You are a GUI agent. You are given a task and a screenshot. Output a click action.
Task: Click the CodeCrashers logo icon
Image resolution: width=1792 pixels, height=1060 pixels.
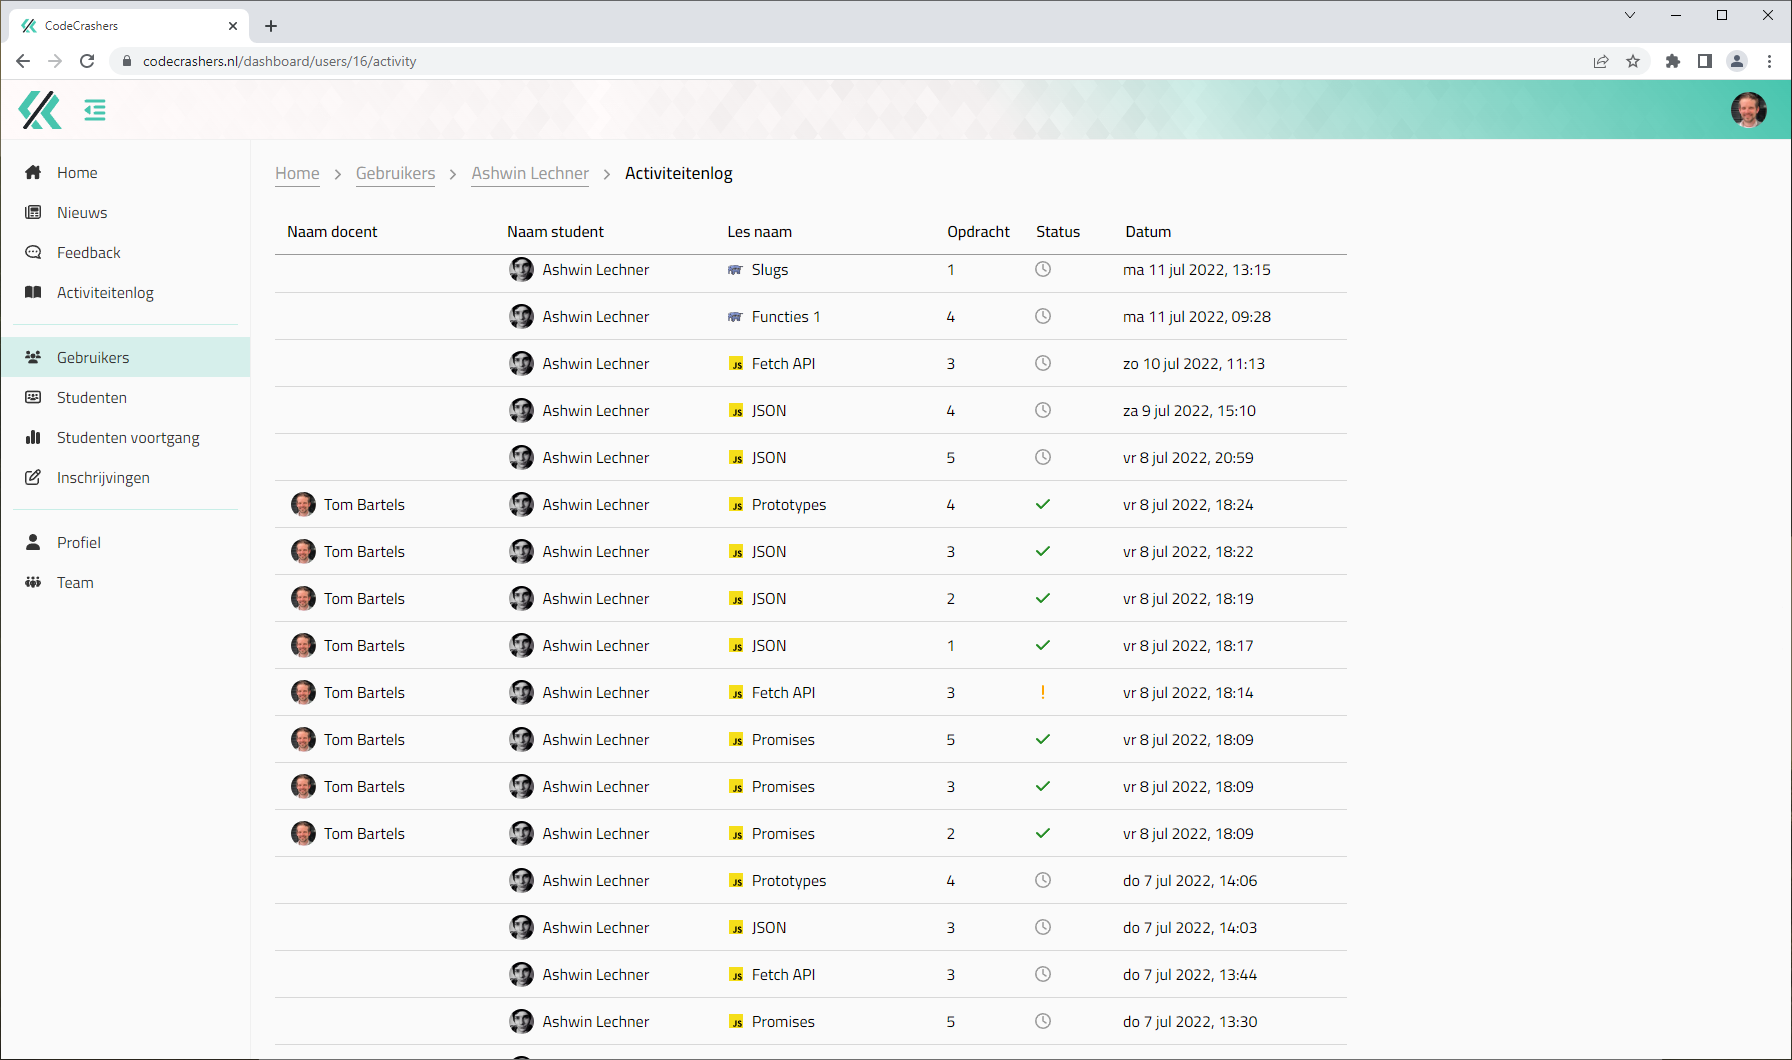click(40, 110)
